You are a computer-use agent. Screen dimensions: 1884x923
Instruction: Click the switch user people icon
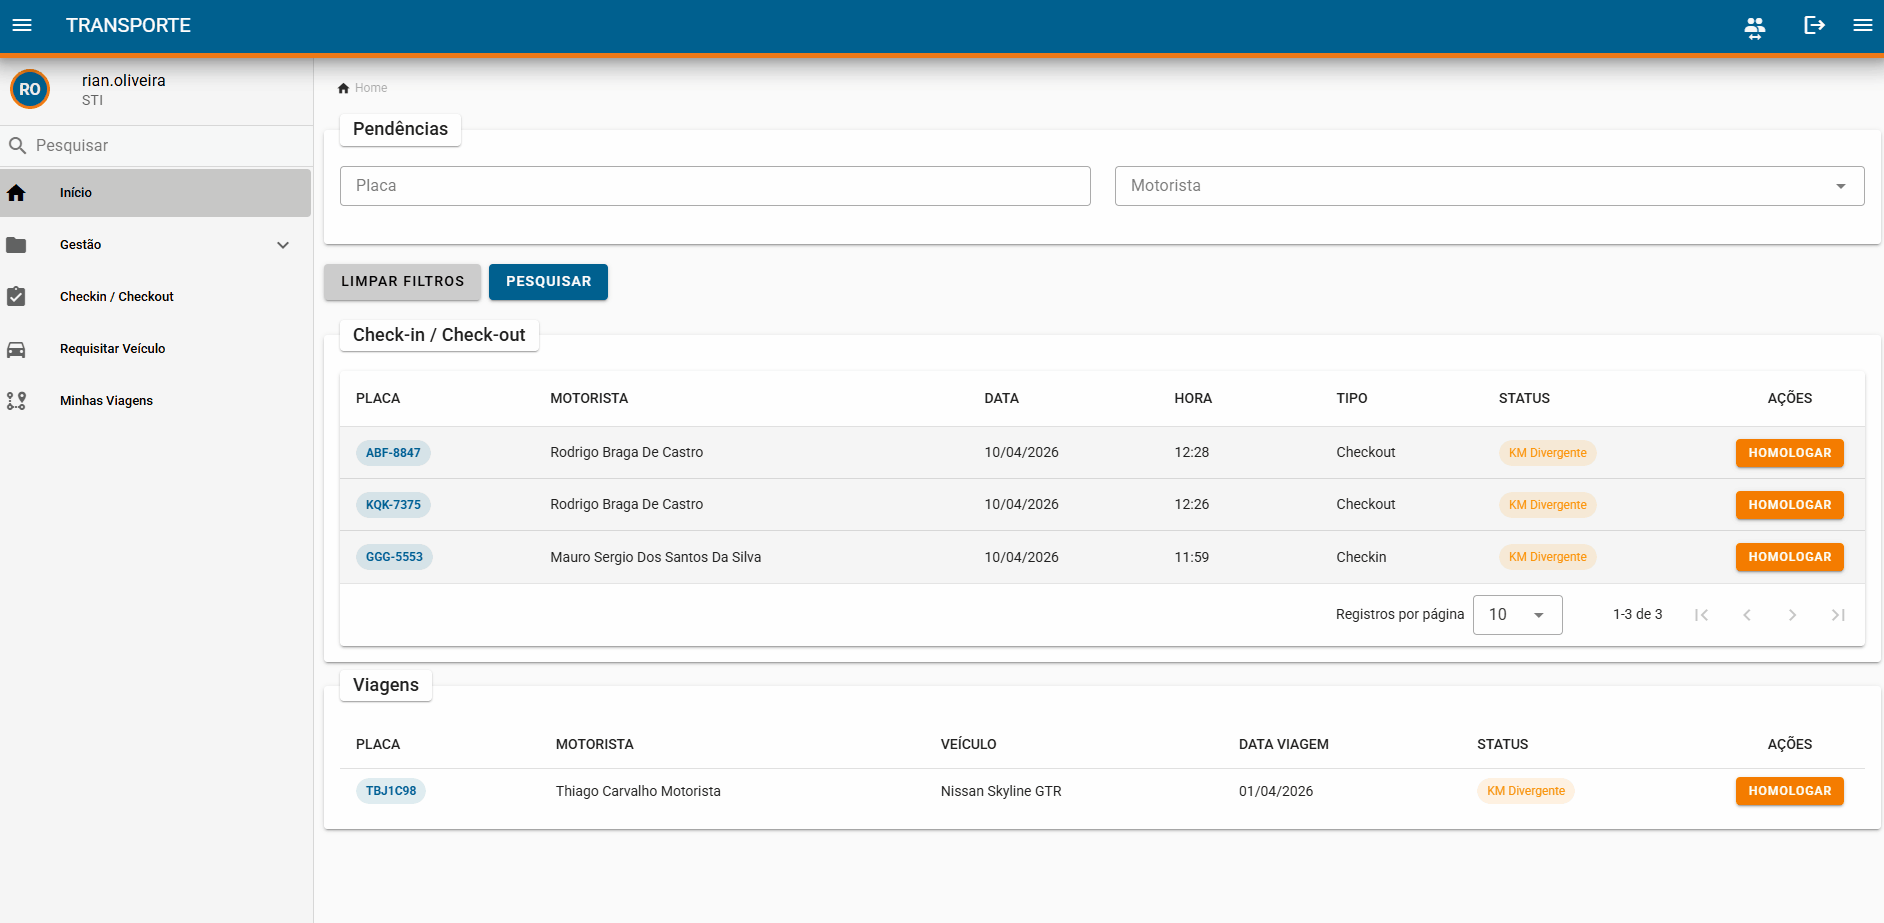tap(1755, 26)
